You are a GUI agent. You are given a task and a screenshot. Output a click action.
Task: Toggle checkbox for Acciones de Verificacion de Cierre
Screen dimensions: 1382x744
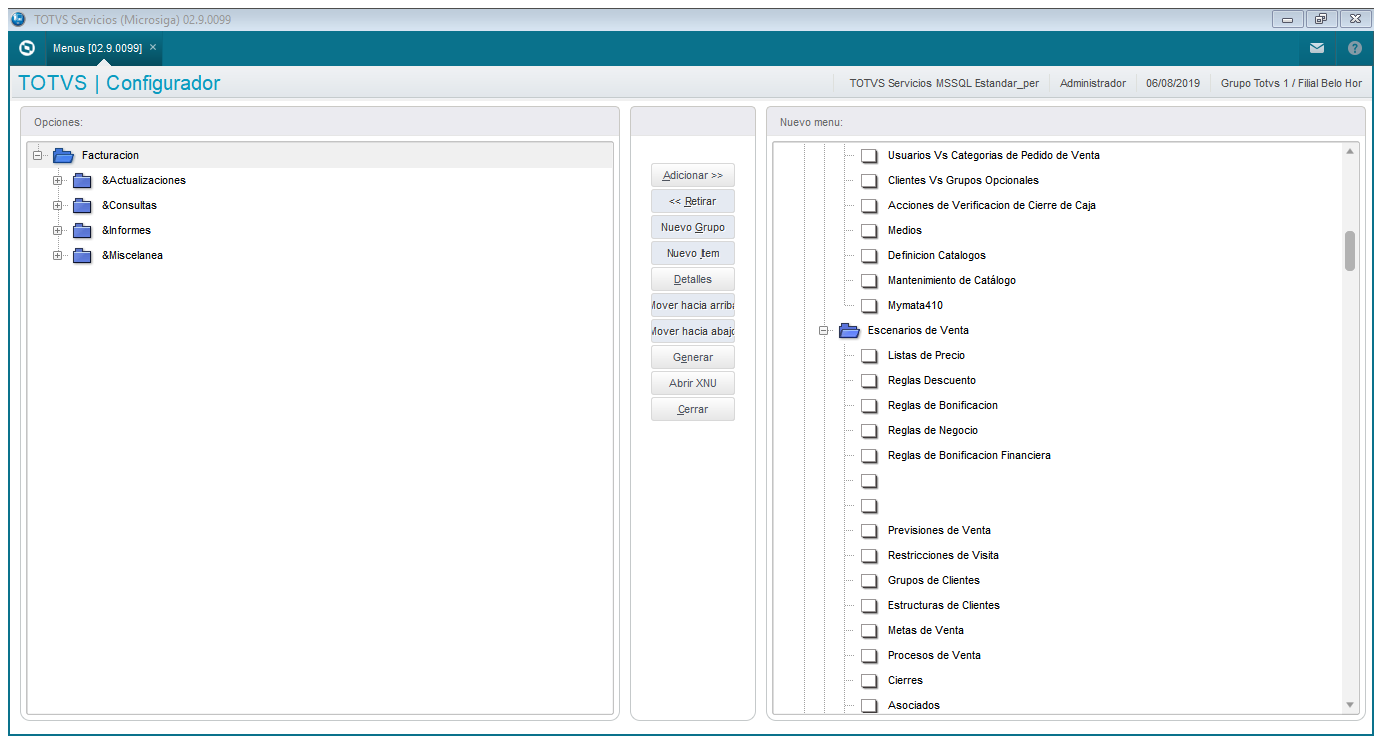[x=869, y=205]
